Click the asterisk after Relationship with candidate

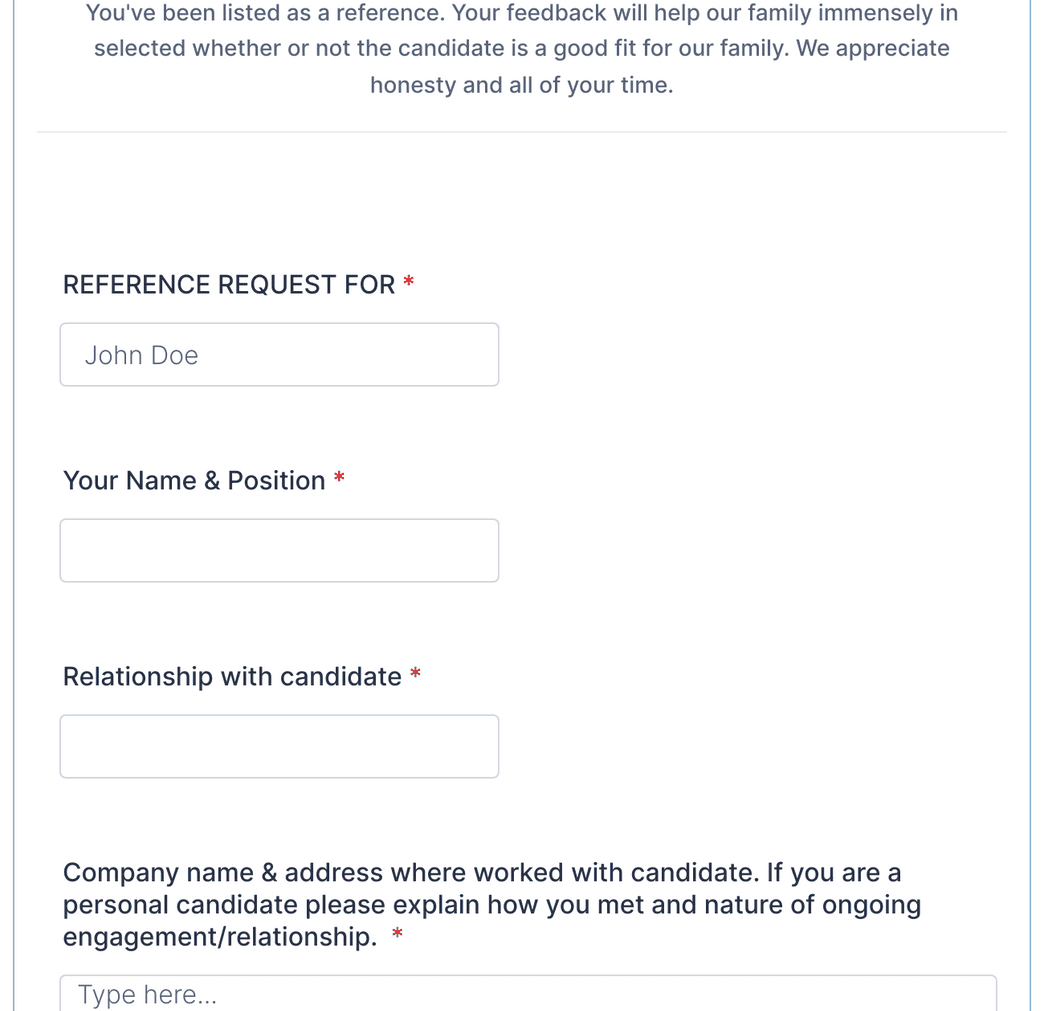(415, 675)
